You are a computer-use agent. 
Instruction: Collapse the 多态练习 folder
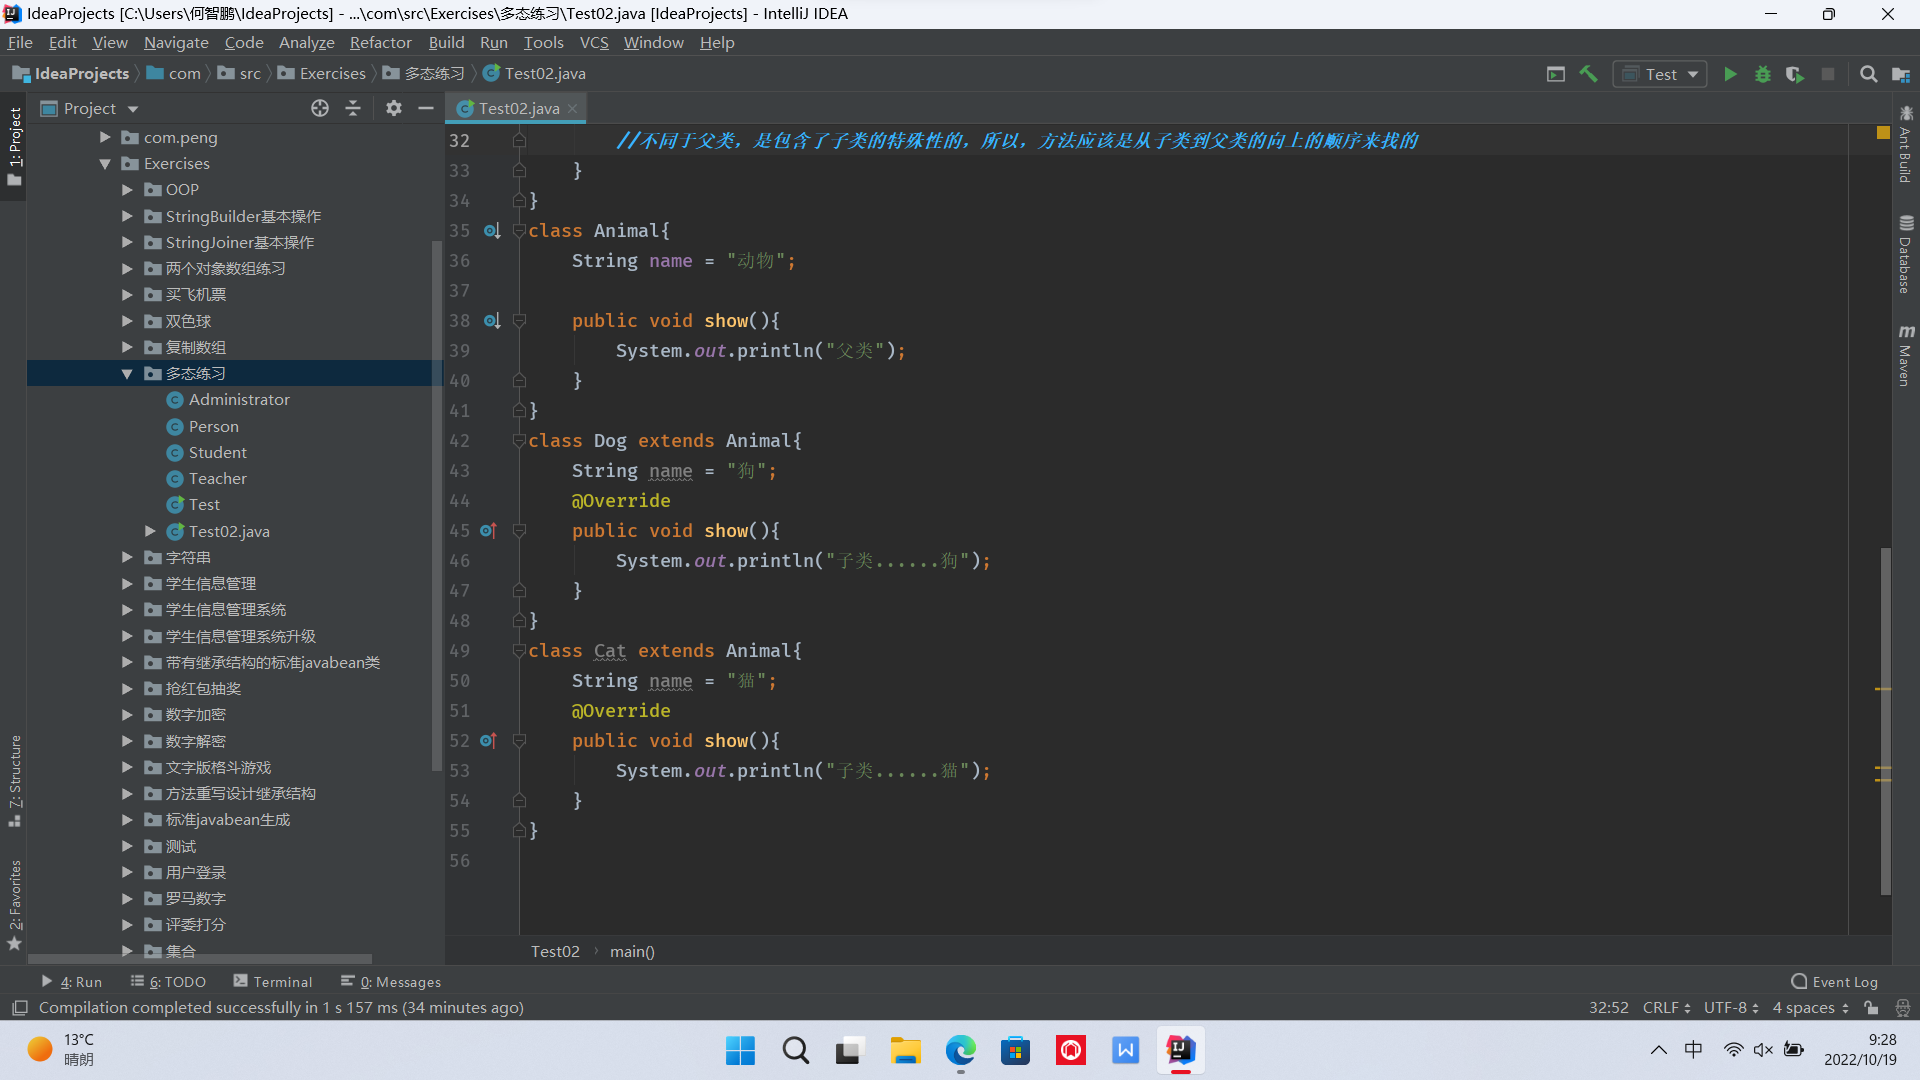pyautogui.click(x=127, y=374)
